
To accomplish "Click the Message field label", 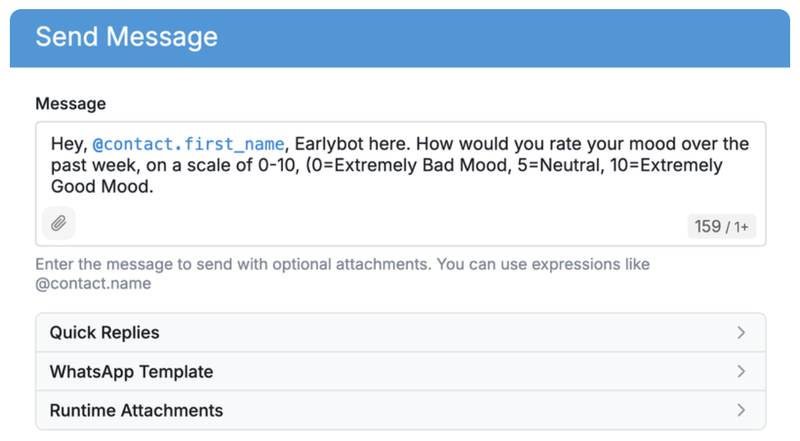I will 70,104.
